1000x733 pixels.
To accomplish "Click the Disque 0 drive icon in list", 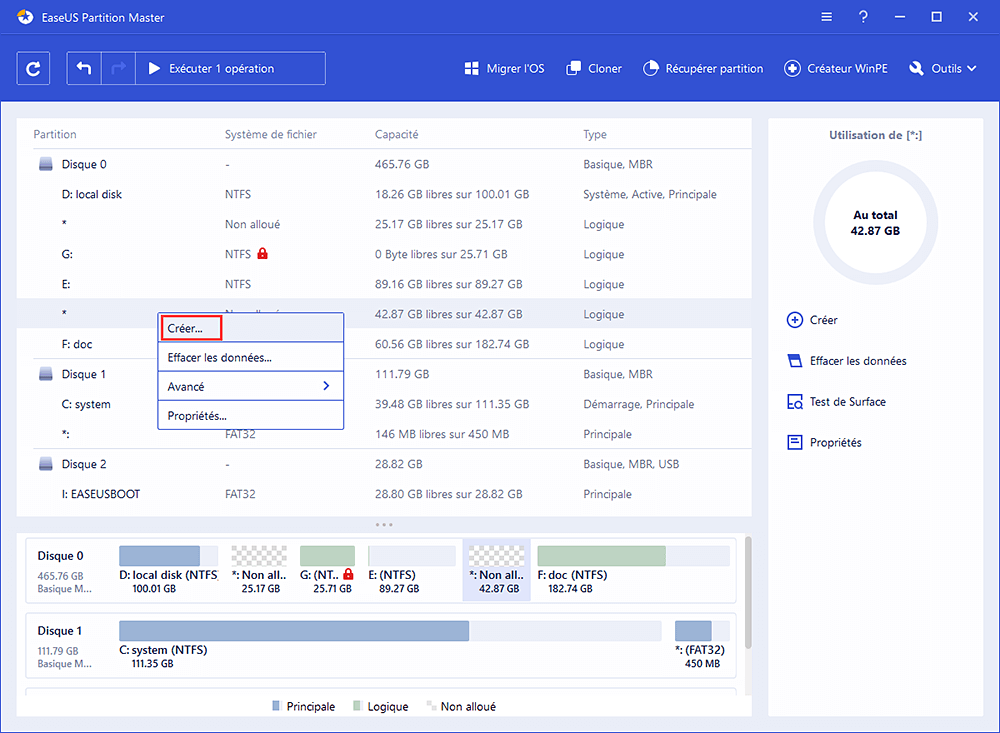I will [x=46, y=165].
